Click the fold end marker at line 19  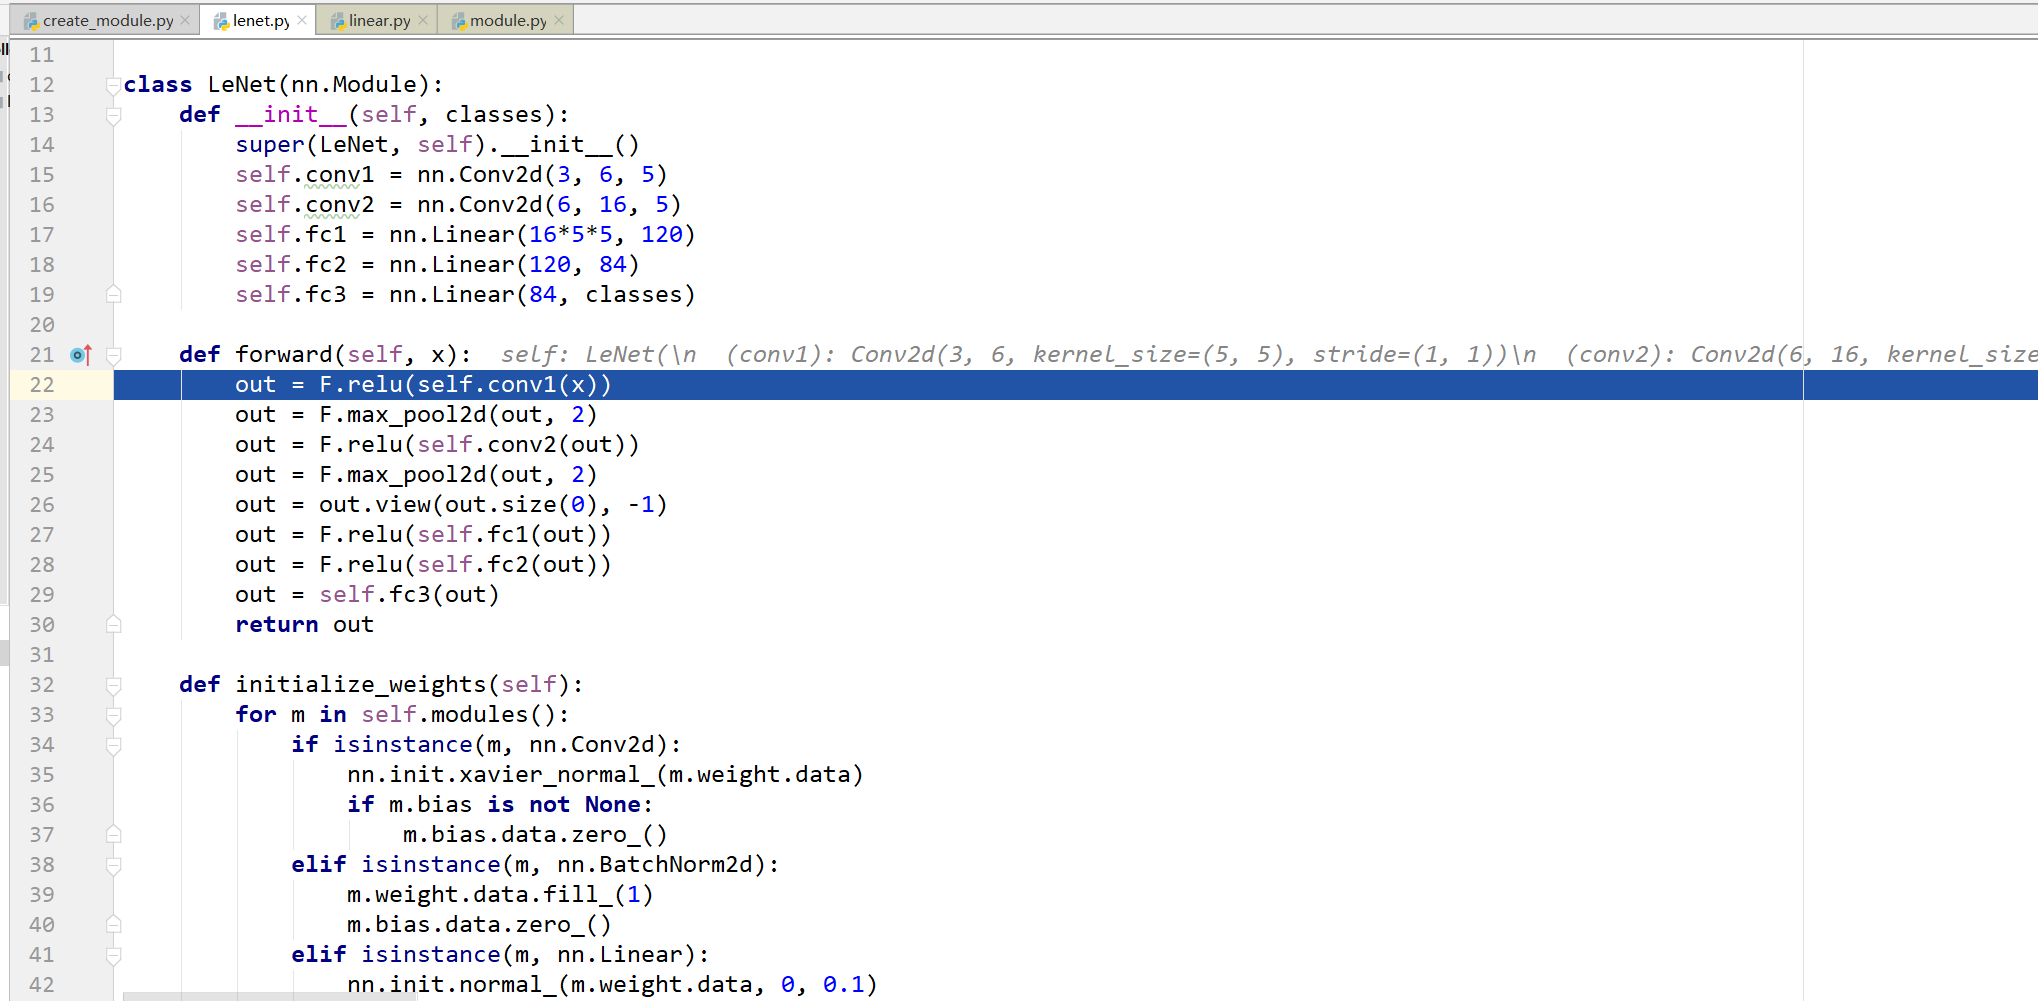(x=114, y=295)
